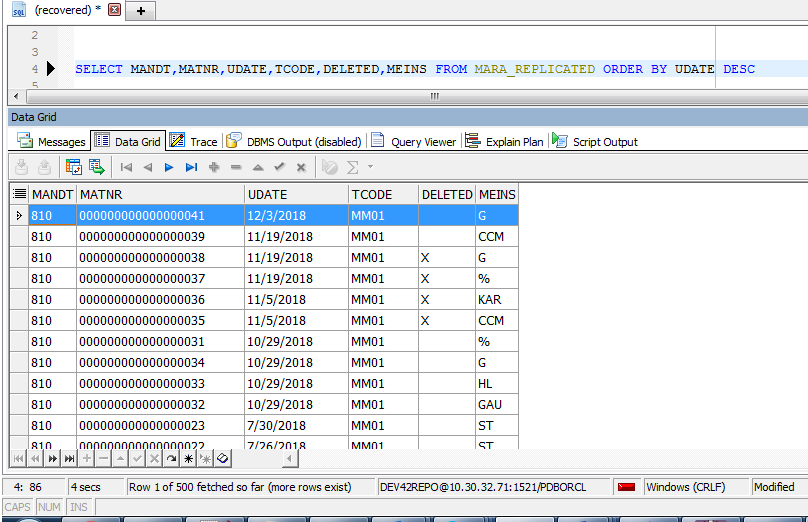Open the Explain Plan tab

pos(504,141)
